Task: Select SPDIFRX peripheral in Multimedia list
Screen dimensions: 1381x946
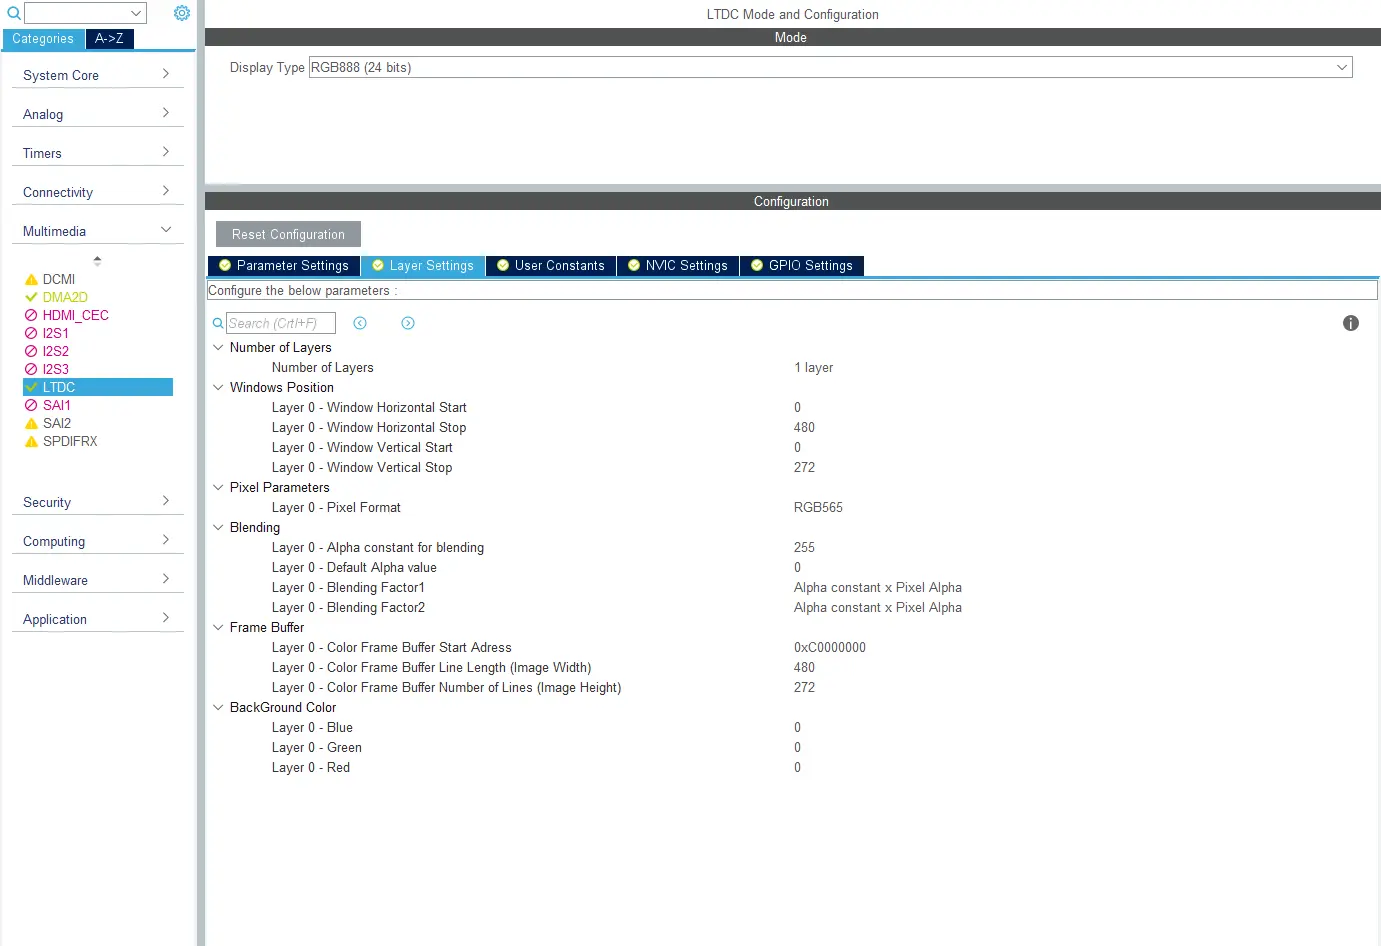Action: (69, 441)
